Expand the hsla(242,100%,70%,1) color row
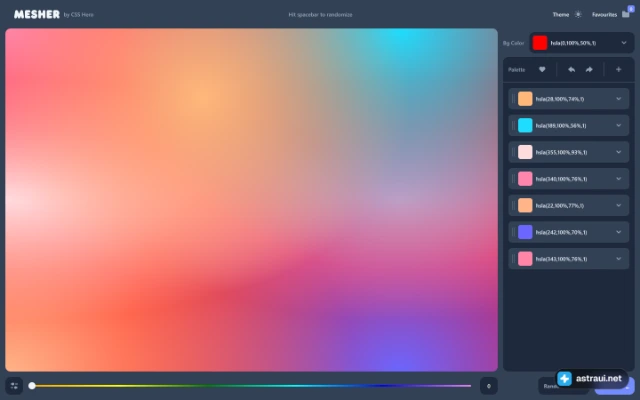Viewport: 640px width, 400px height. [x=618, y=232]
